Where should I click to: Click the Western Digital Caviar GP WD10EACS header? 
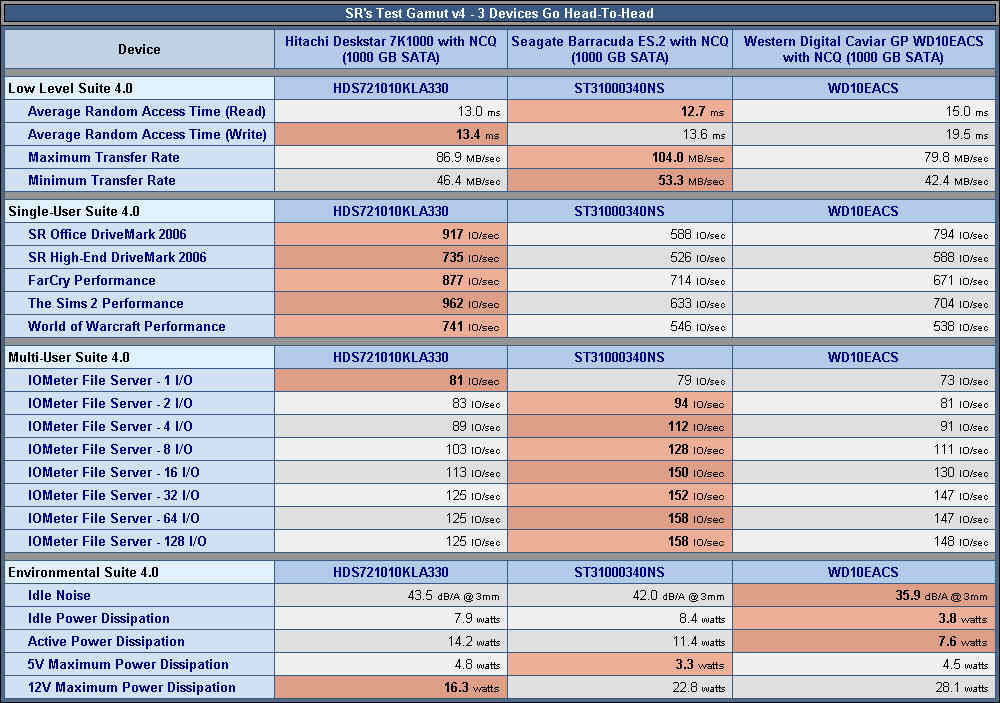pos(863,49)
